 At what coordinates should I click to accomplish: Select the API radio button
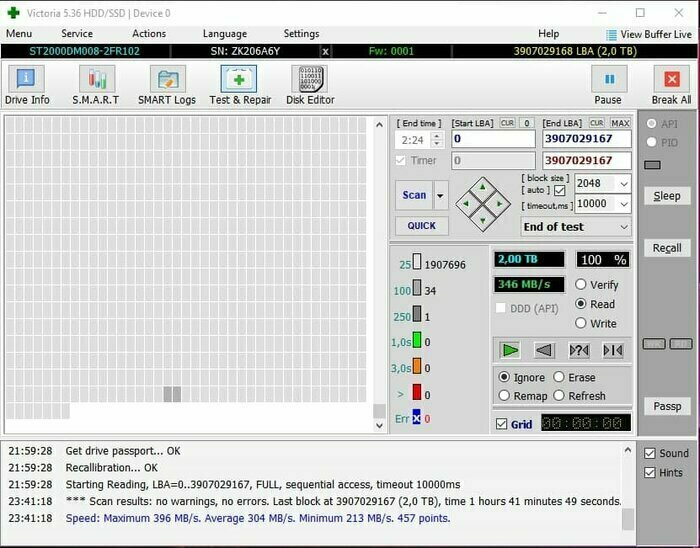pyautogui.click(x=651, y=123)
